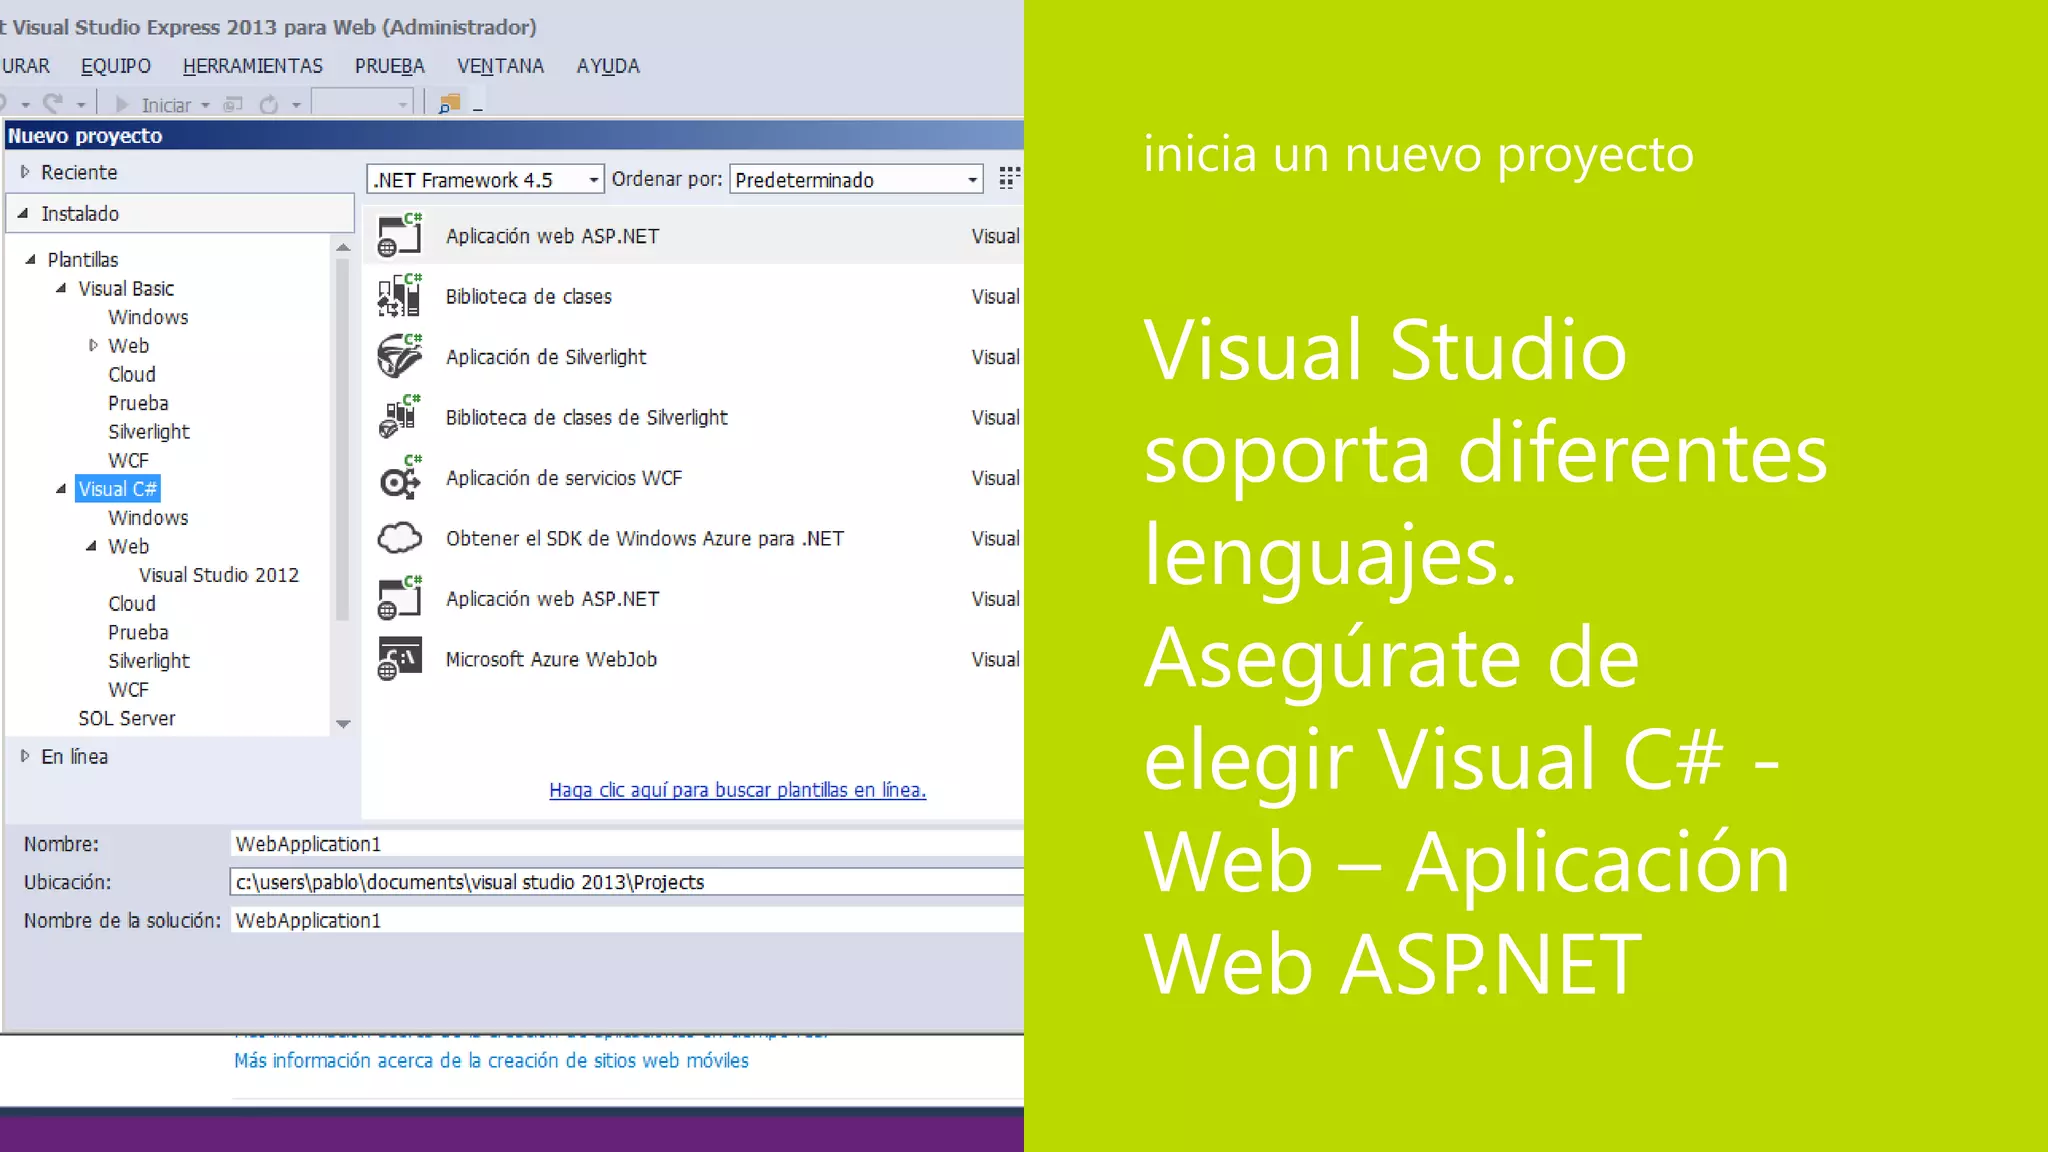2048x1152 pixels.
Task: Select the Aplicación de Silverlight template icon
Action: click(400, 356)
